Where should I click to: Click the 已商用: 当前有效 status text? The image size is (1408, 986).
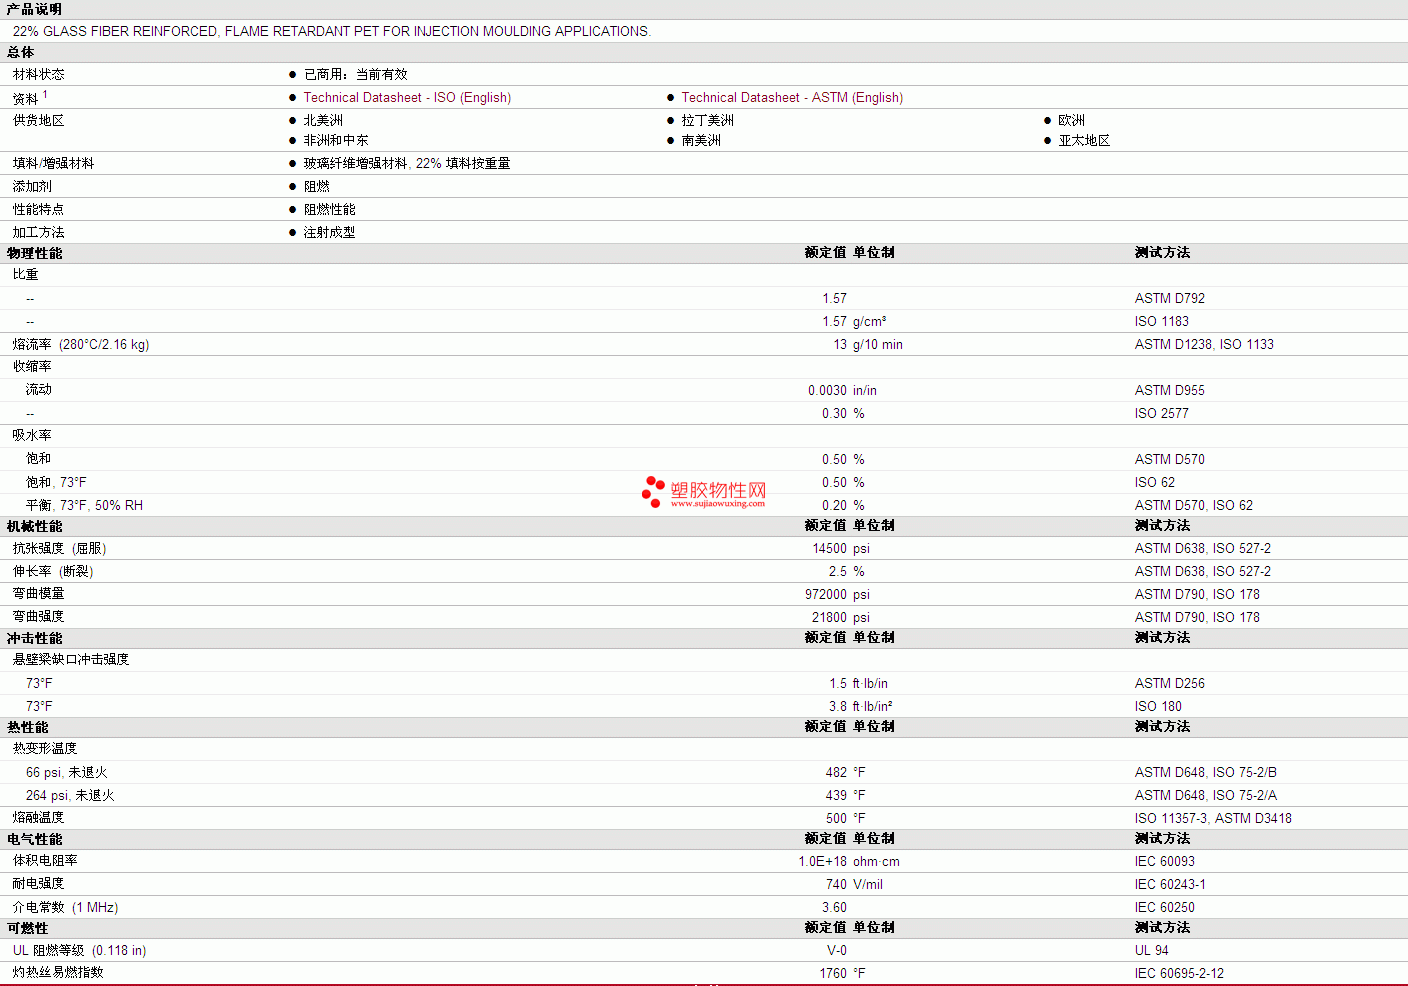coord(355,74)
